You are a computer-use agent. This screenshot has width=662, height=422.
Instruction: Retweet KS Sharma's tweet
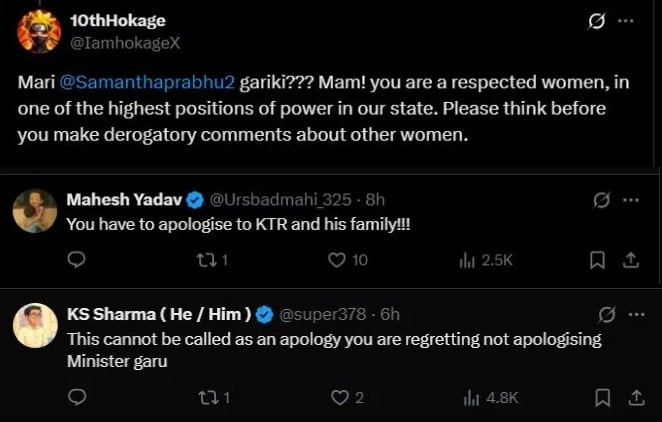pyautogui.click(x=203, y=397)
